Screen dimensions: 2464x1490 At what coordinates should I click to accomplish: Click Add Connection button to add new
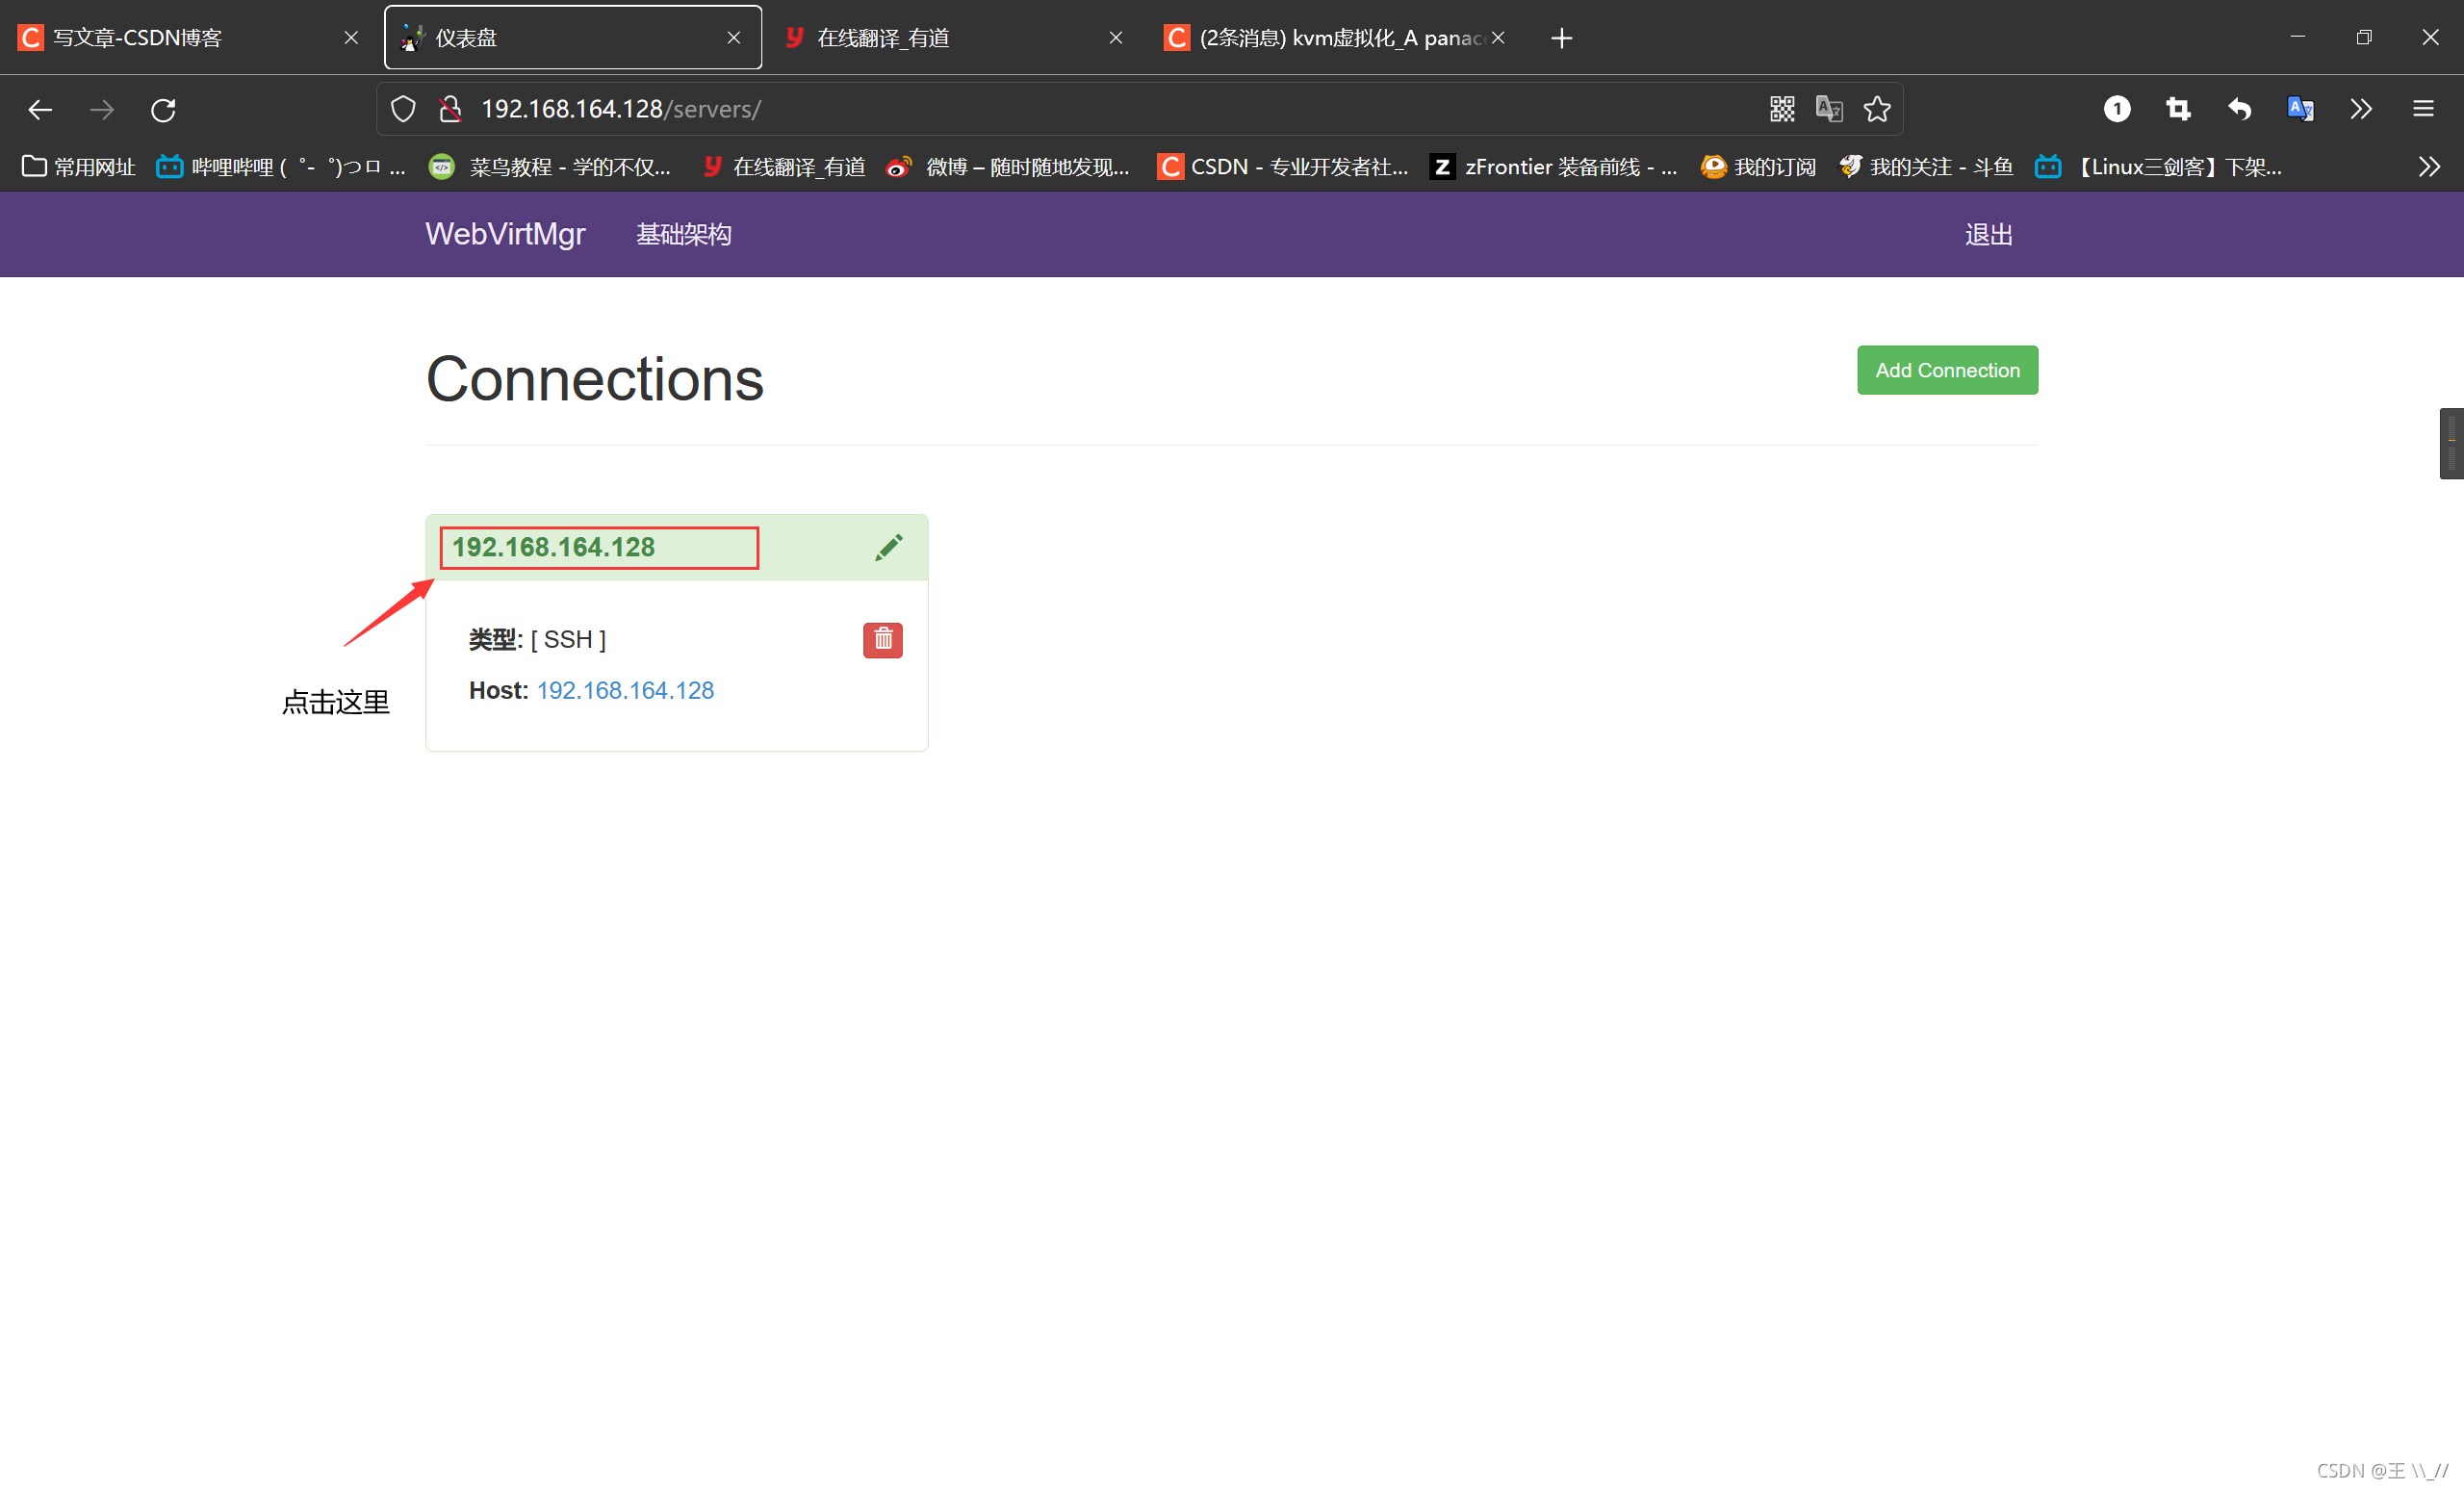pyautogui.click(x=1946, y=370)
